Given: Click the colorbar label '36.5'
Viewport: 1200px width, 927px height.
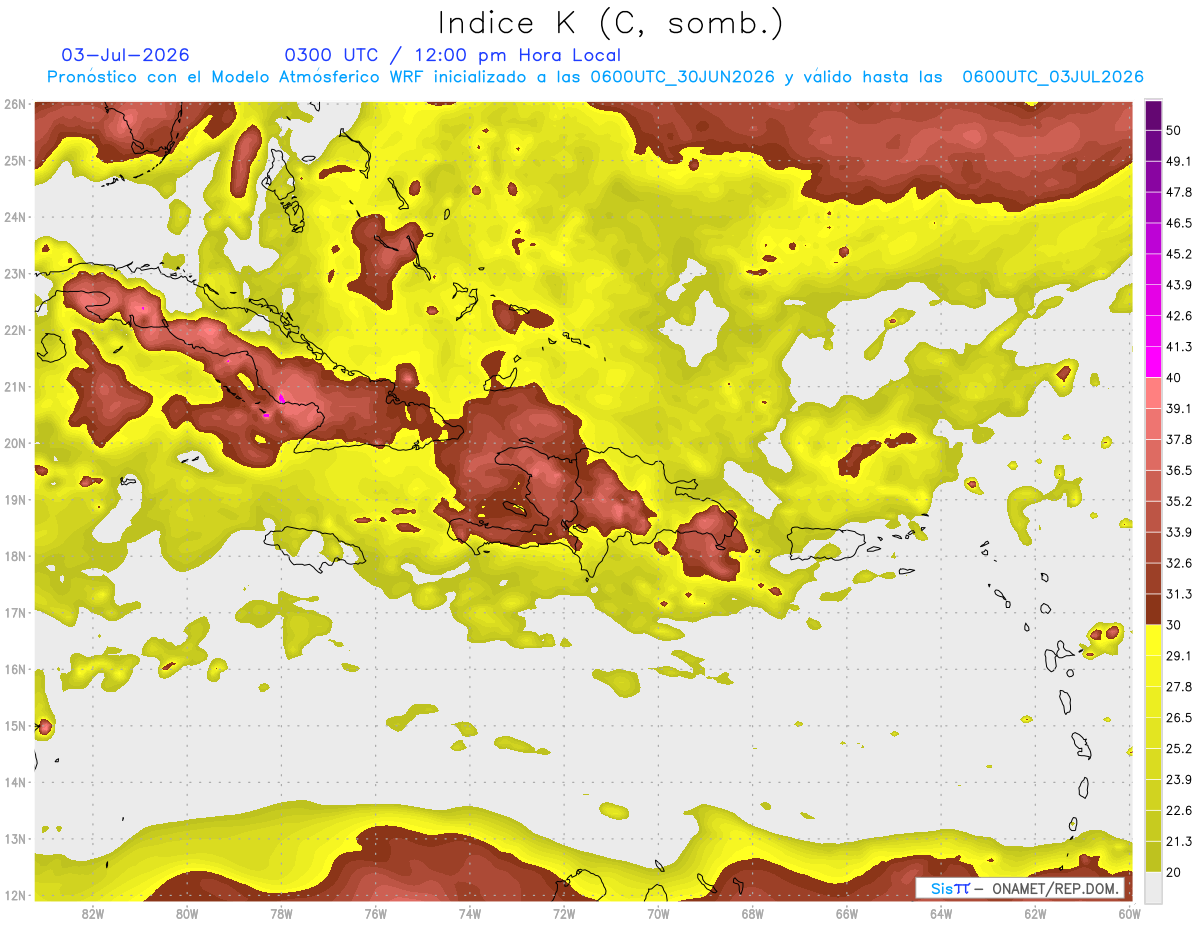Looking at the screenshot, I should (1180, 470).
